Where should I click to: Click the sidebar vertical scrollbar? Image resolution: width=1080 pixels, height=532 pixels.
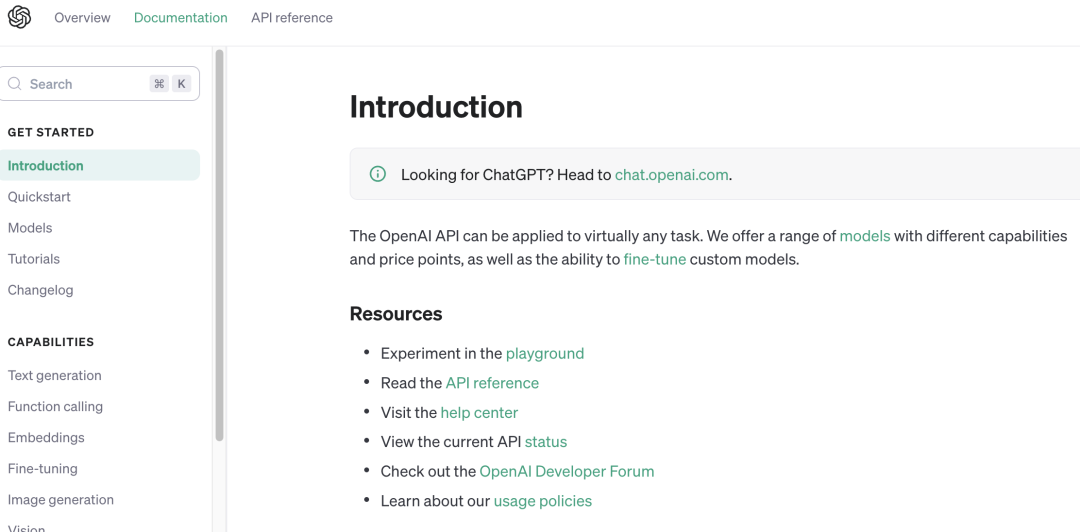[x=220, y=245]
